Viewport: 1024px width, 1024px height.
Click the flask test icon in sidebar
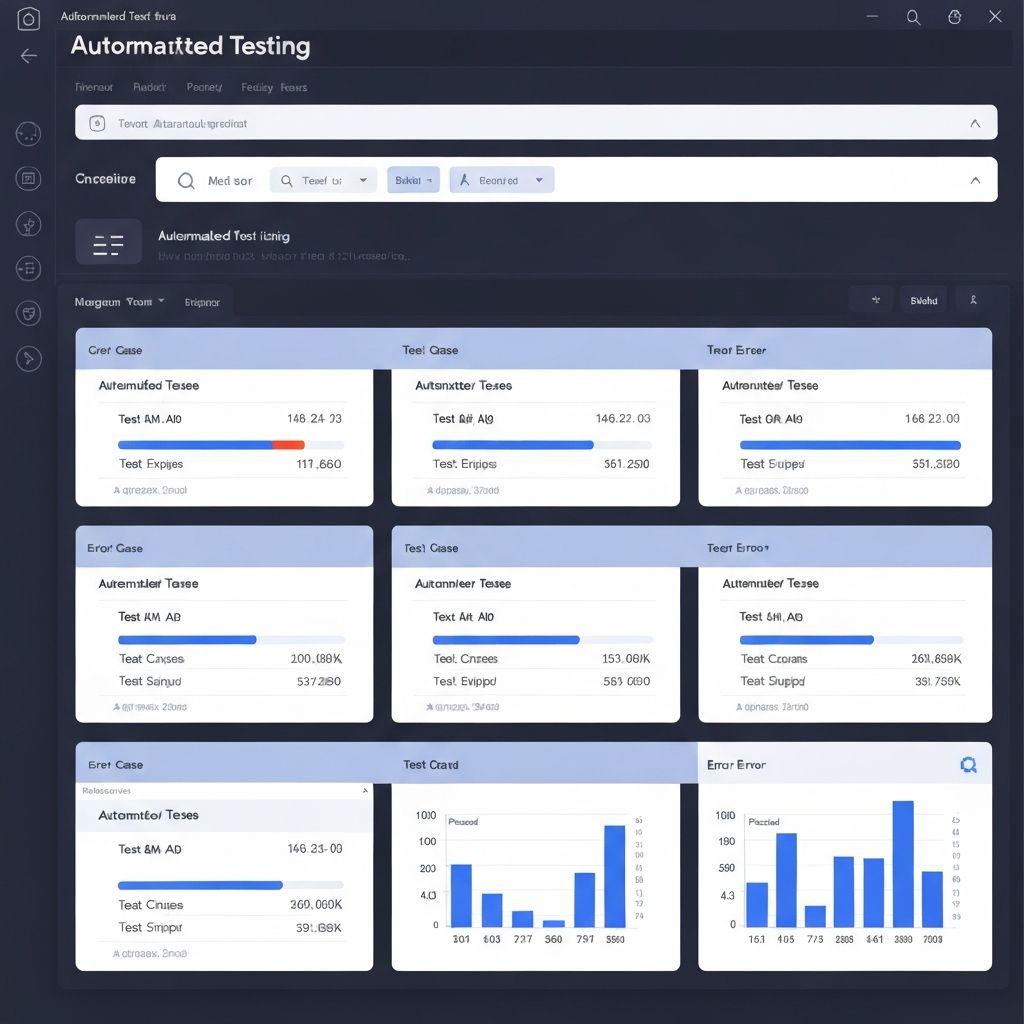(28, 224)
